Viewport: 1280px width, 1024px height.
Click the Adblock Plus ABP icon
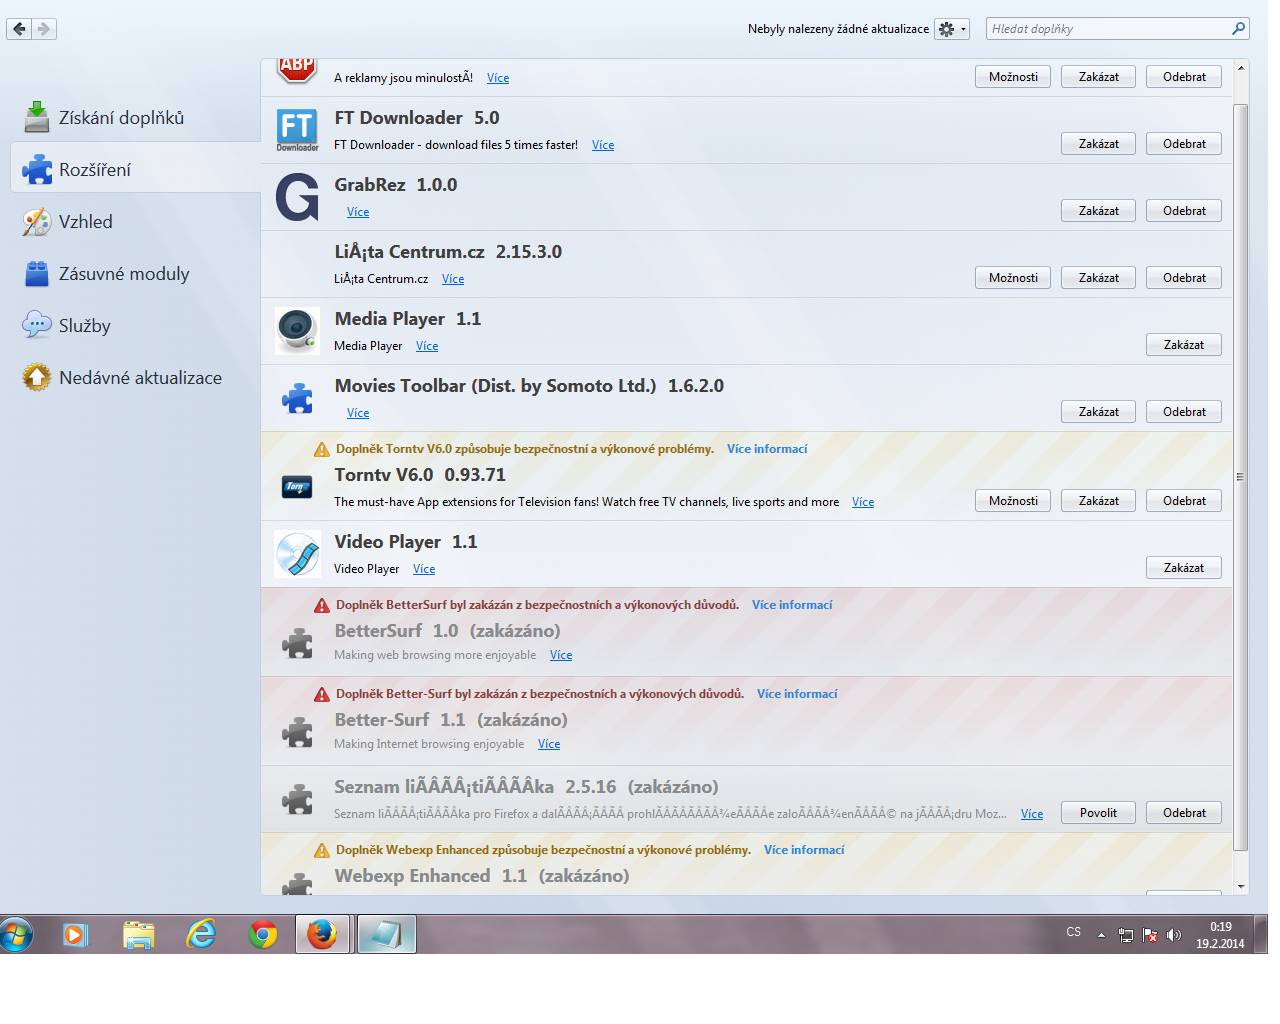point(297,70)
